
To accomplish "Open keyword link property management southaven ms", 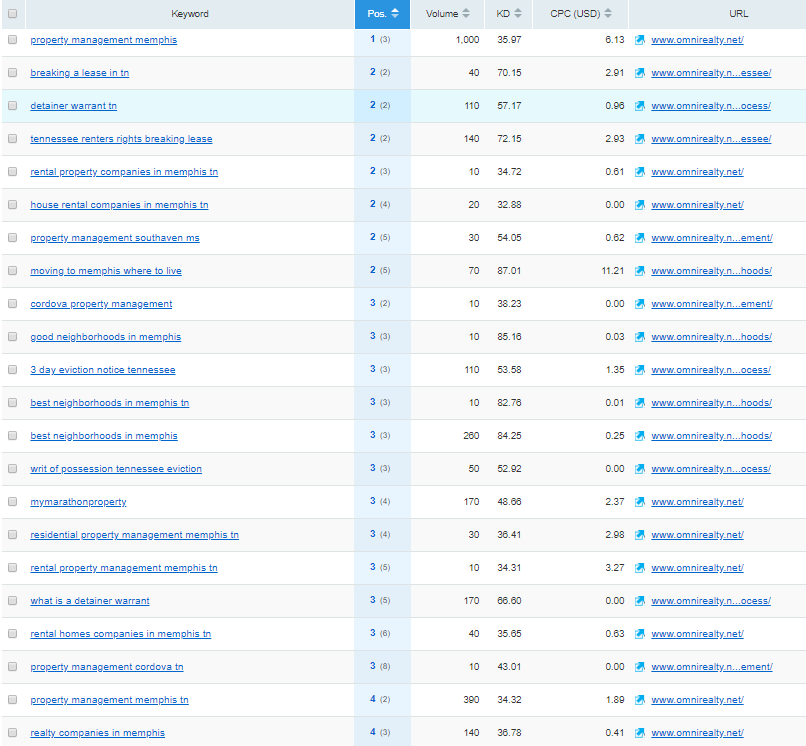I will [x=115, y=238].
